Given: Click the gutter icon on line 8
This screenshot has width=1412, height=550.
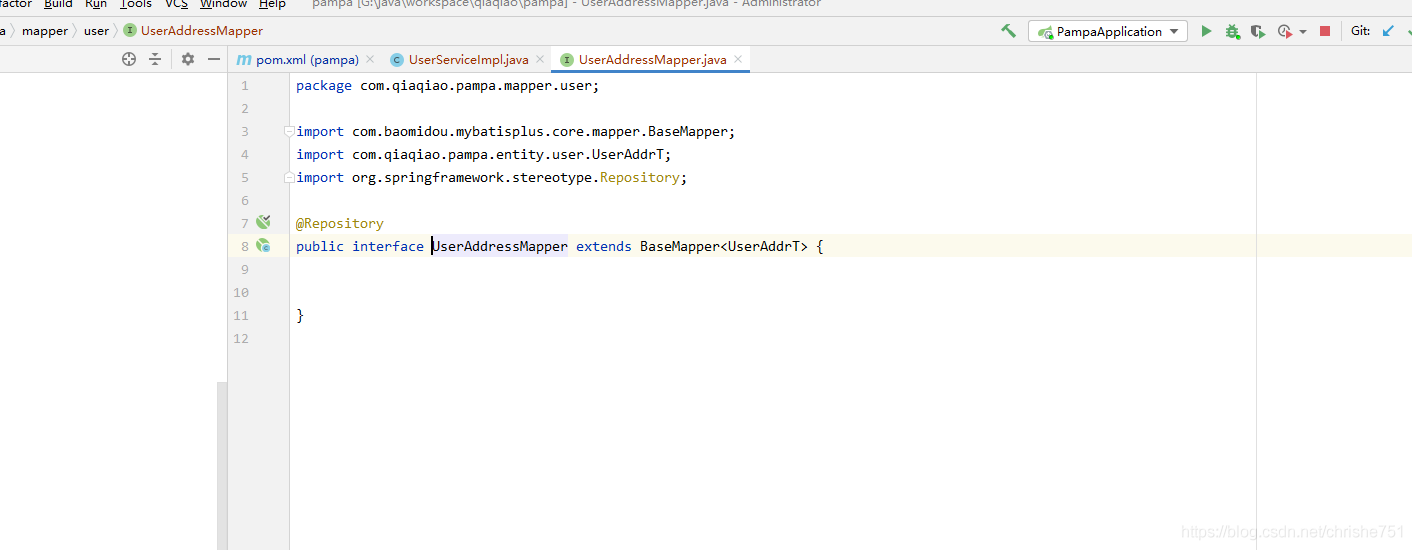Looking at the screenshot, I should pos(263,245).
